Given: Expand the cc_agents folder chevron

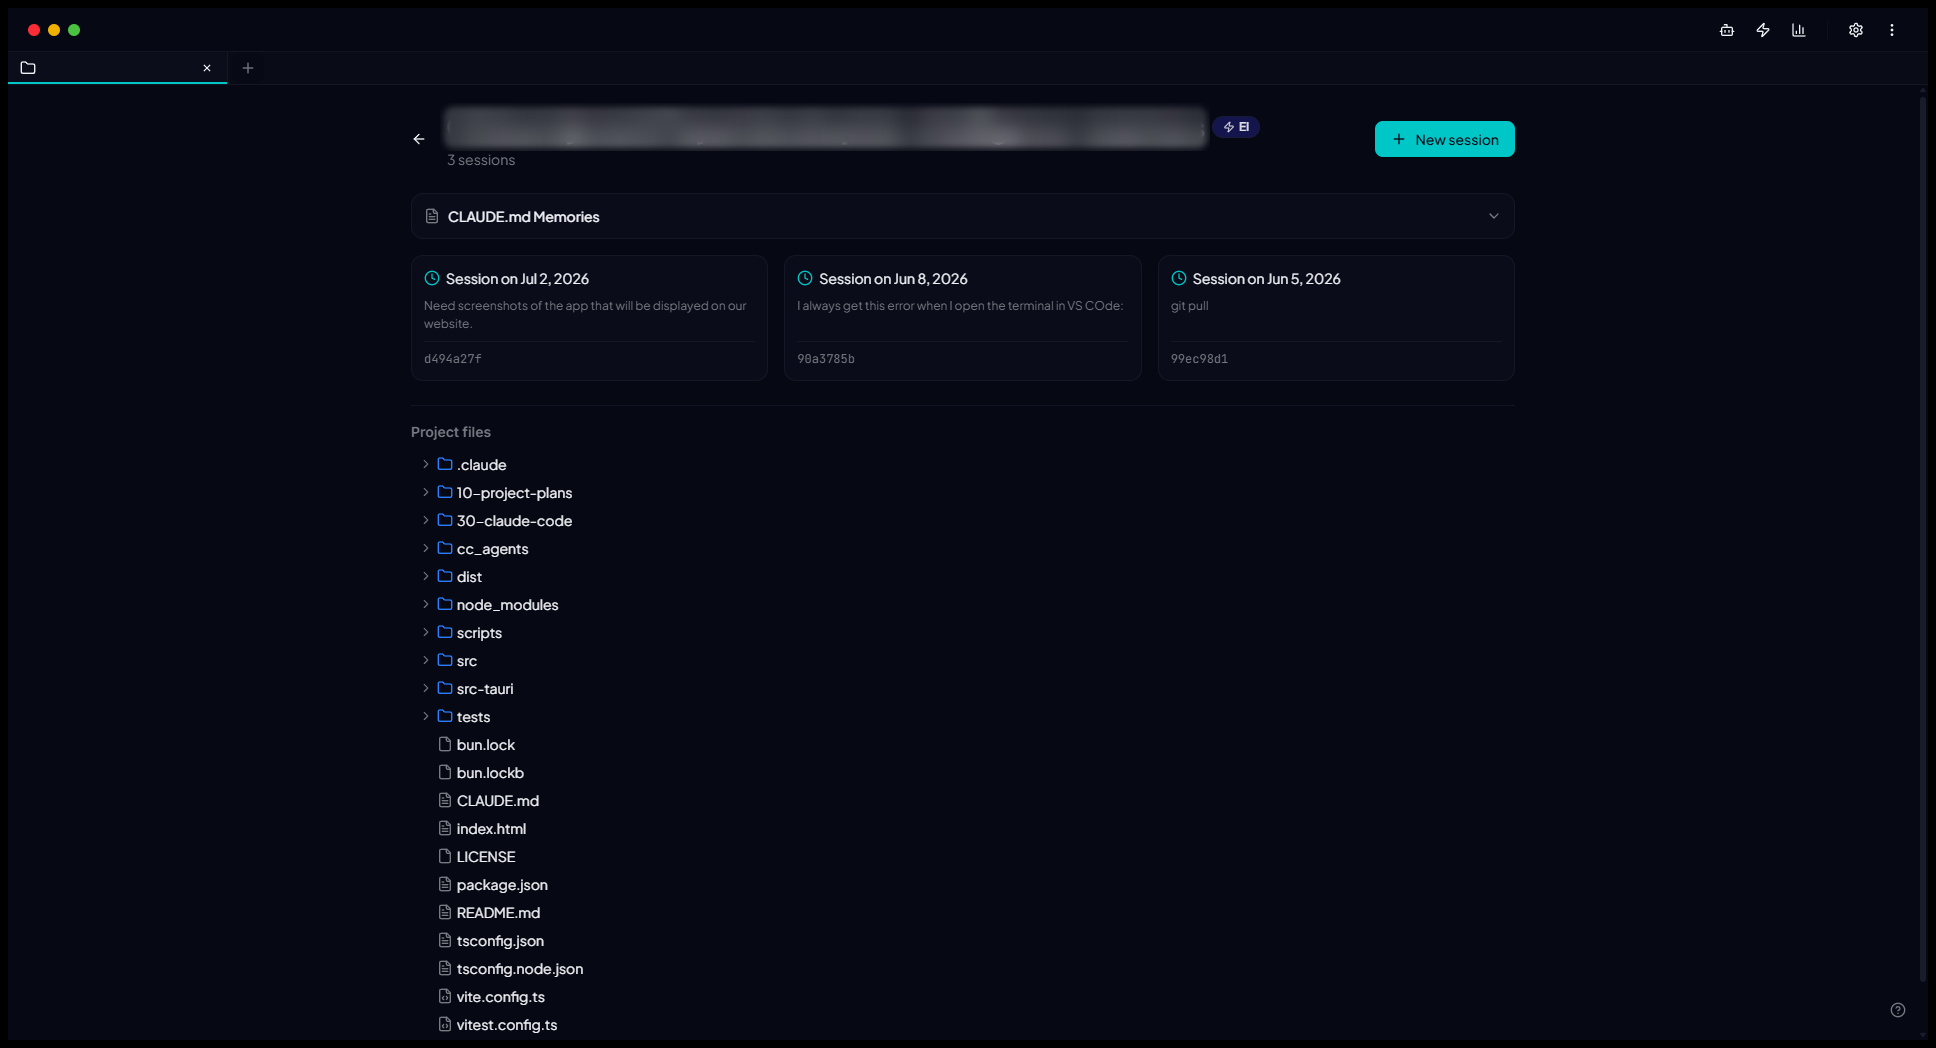Looking at the screenshot, I should tap(426, 548).
